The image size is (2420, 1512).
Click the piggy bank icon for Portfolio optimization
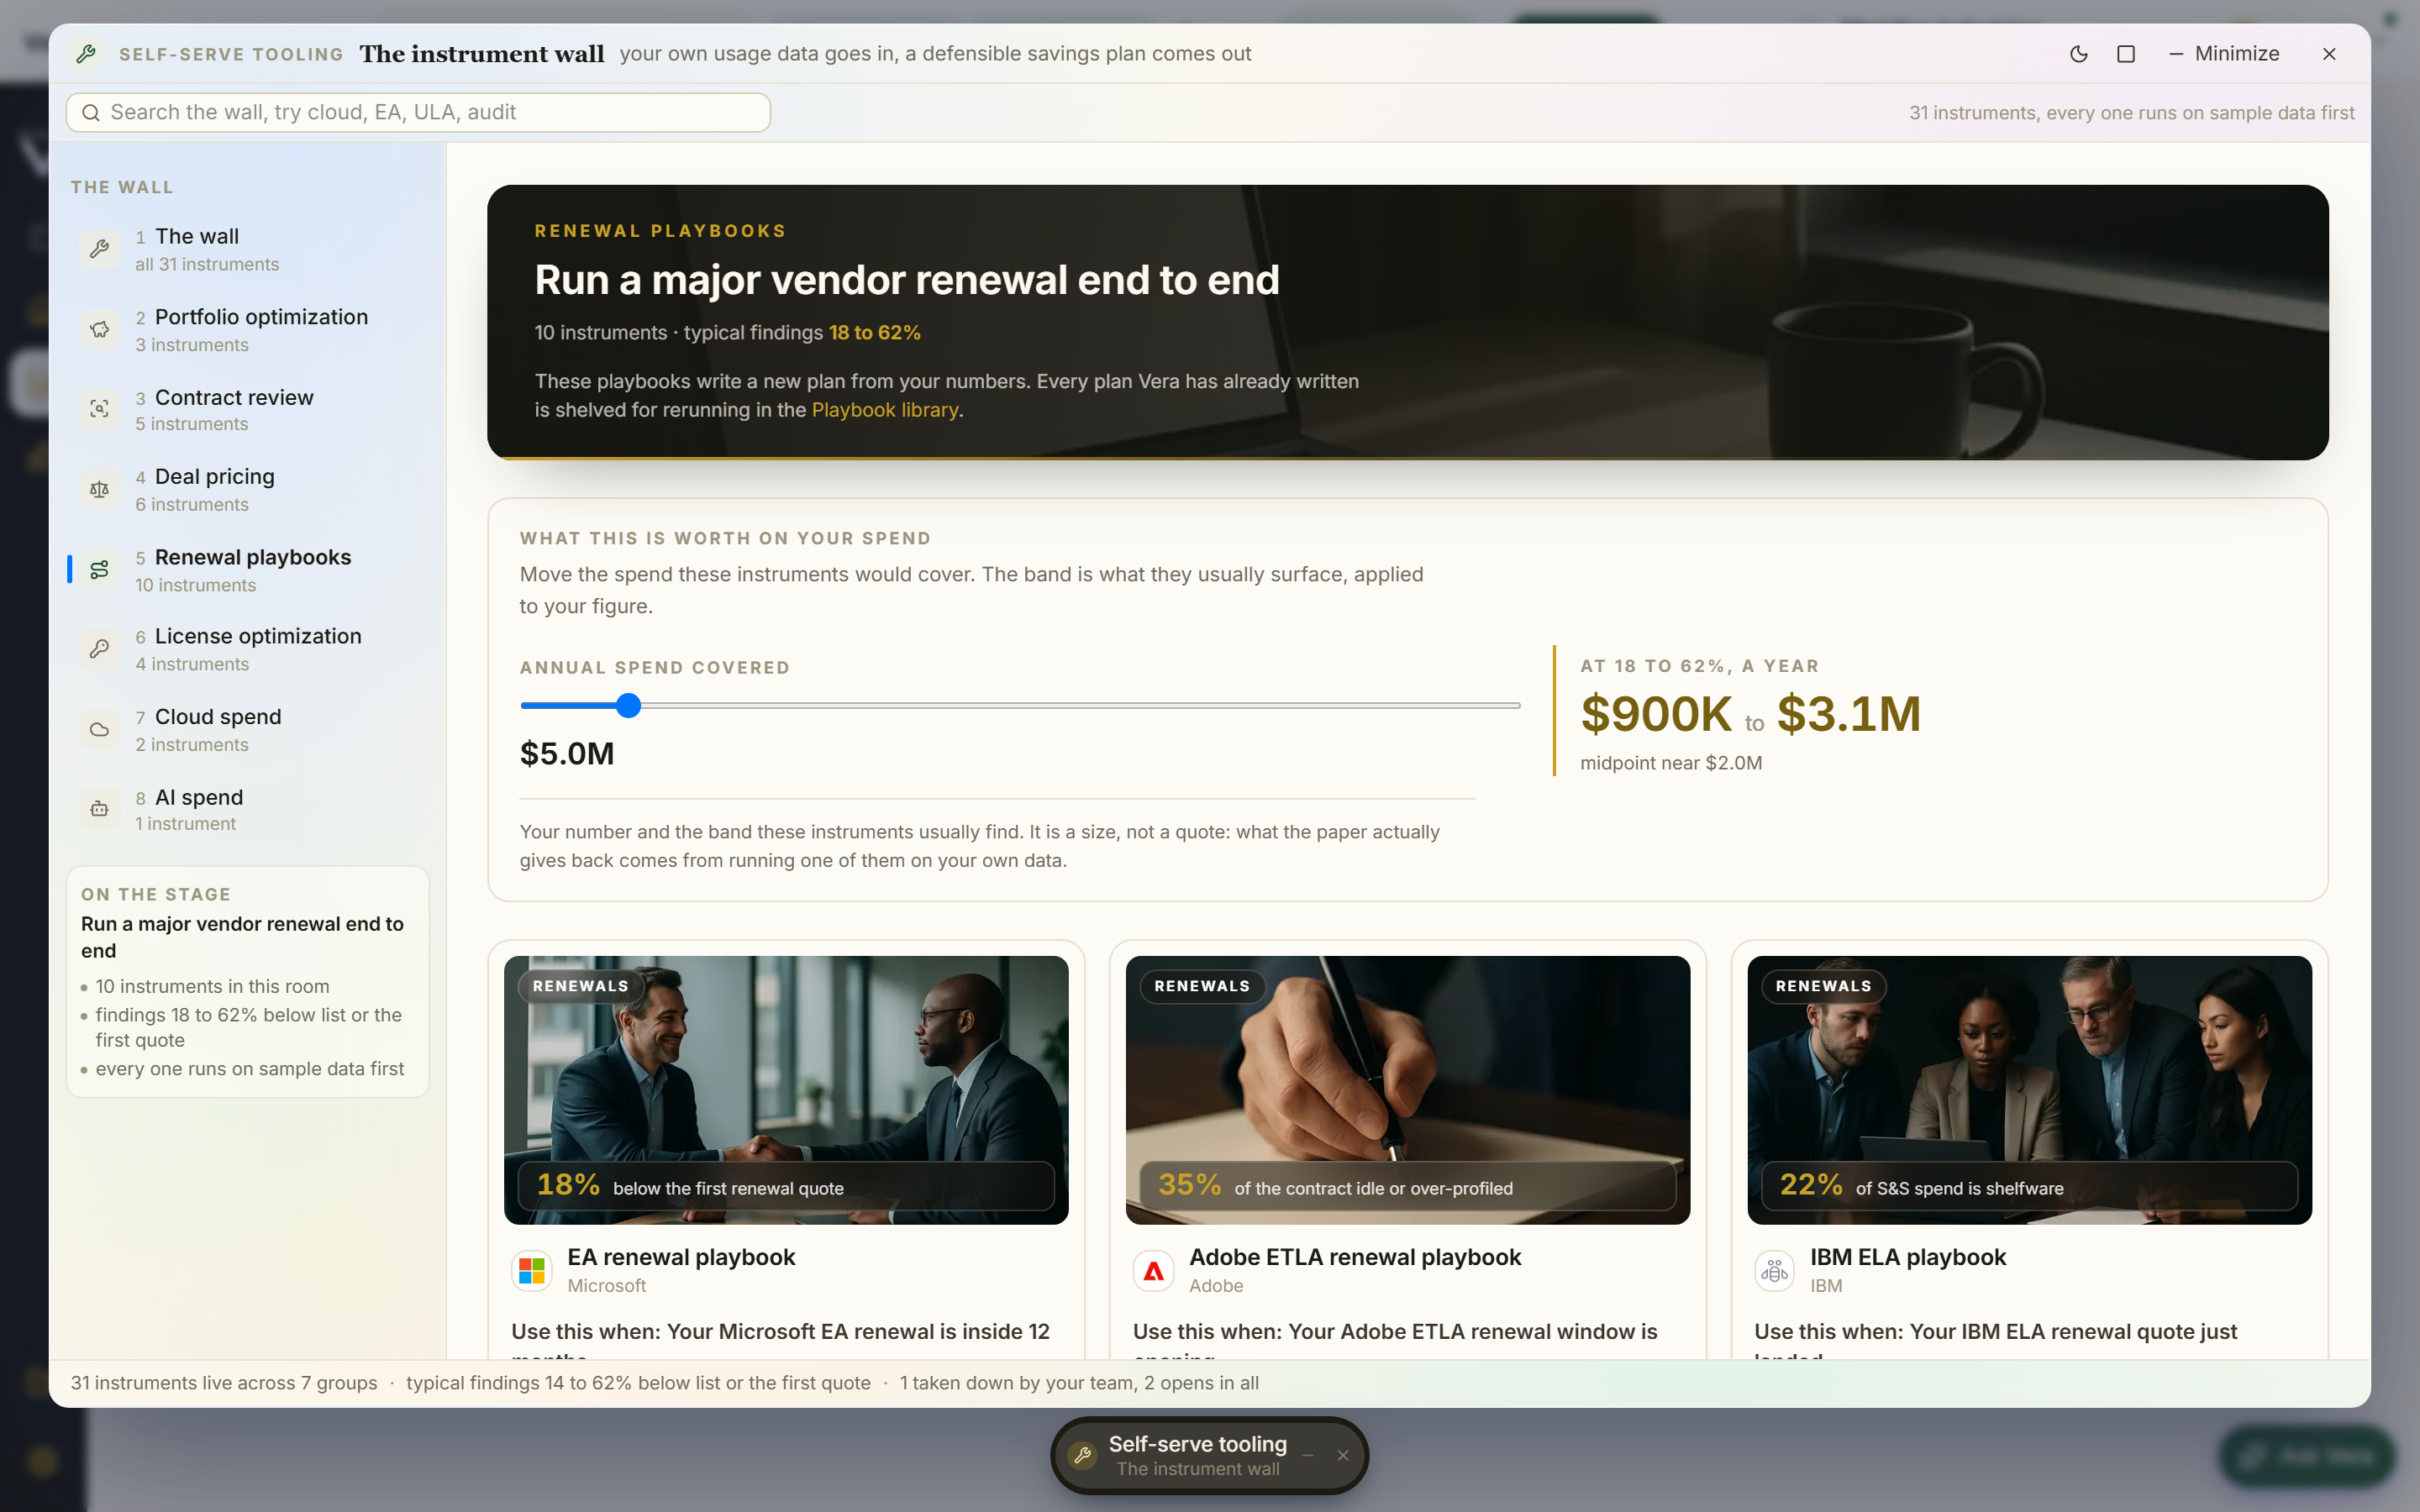(x=99, y=329)
